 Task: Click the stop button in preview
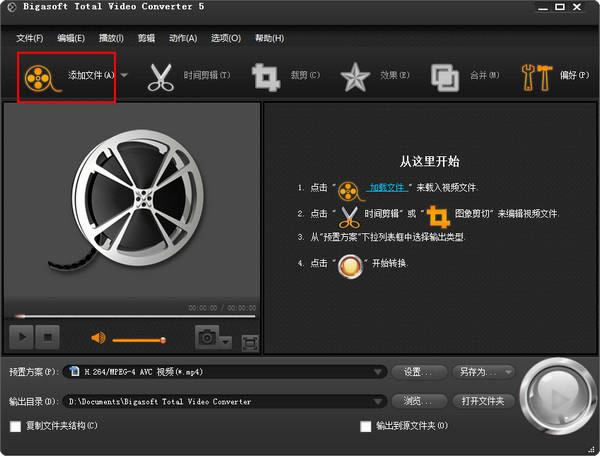47,337
